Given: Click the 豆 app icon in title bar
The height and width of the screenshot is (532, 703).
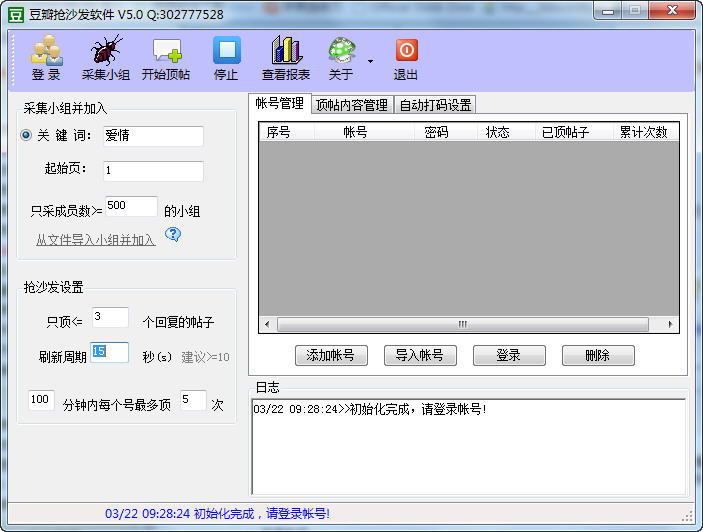Looking at the screenshot, I should click(16, 14).
